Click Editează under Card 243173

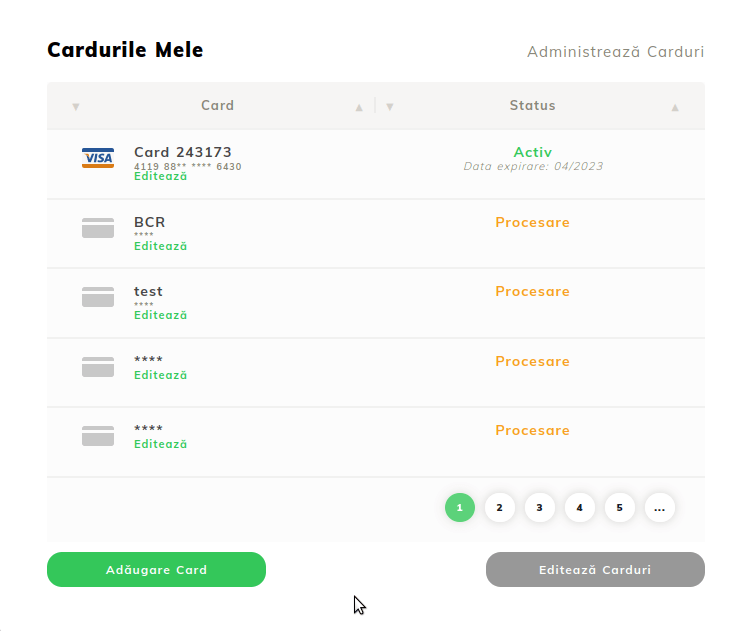[161, 176]
